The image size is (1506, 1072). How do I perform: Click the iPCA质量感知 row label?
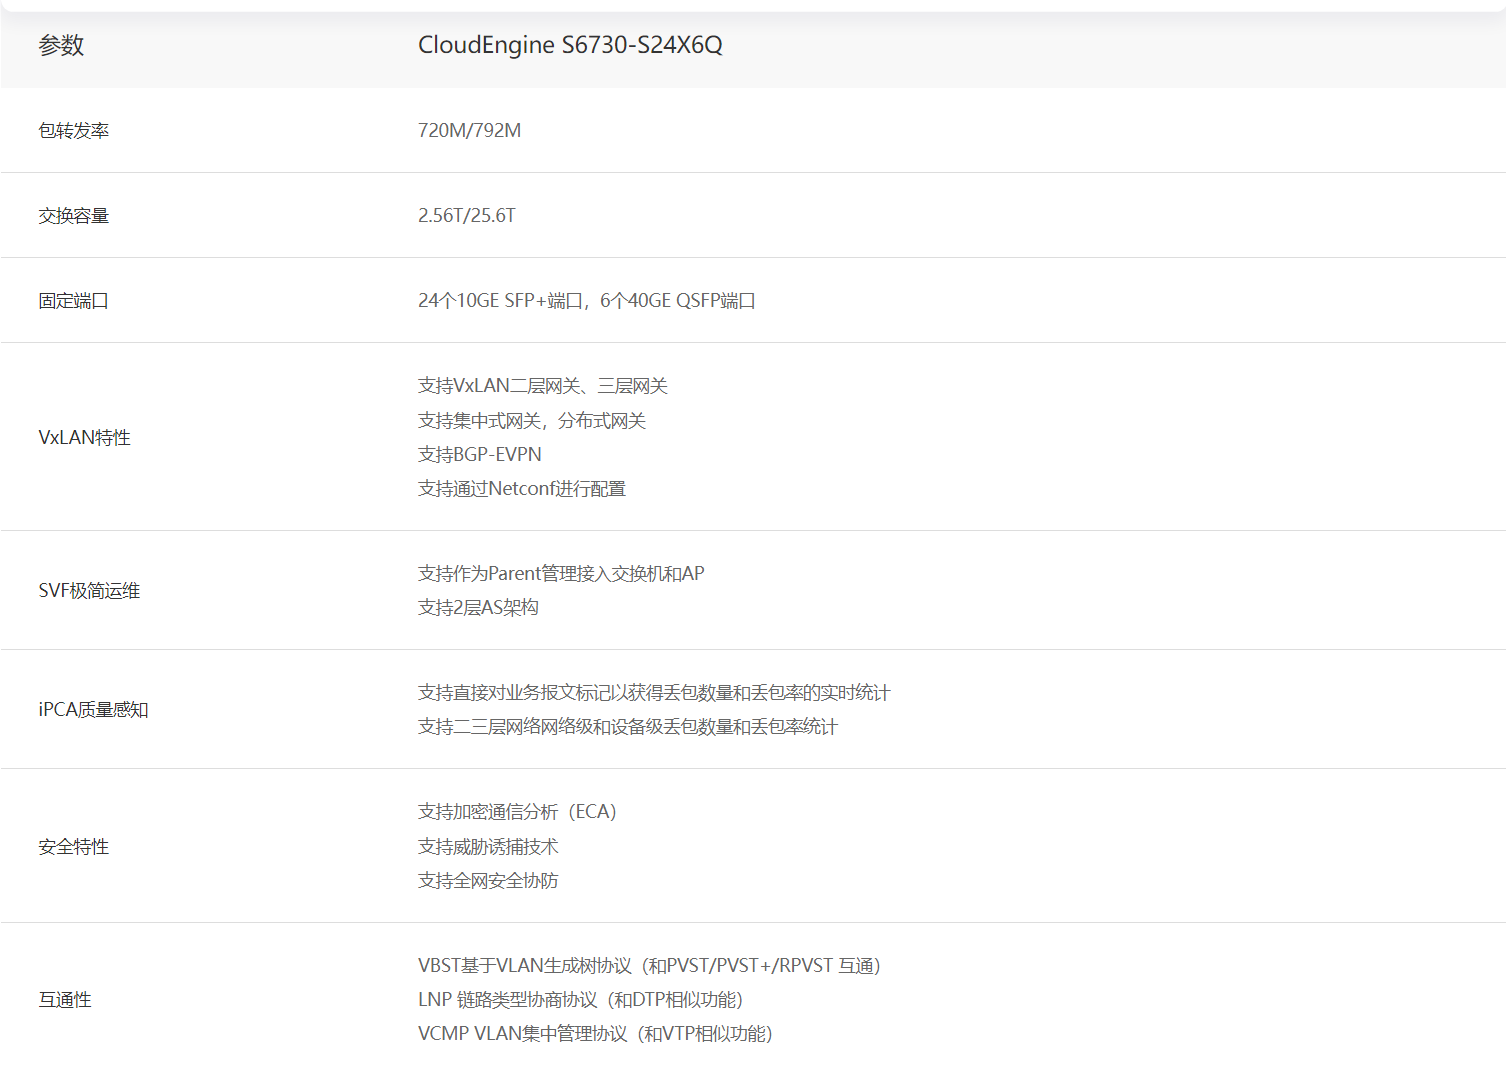tap(93, 710)
